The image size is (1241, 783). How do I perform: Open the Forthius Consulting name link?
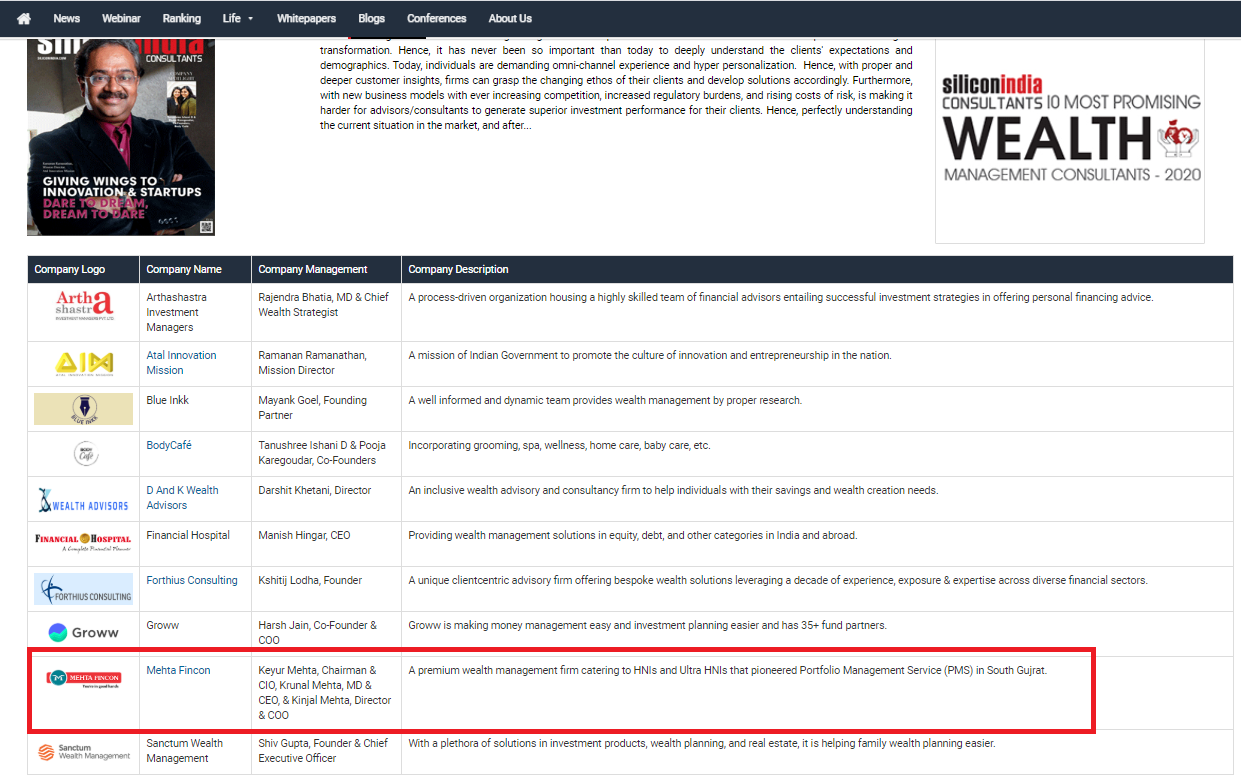click(192, 580)
